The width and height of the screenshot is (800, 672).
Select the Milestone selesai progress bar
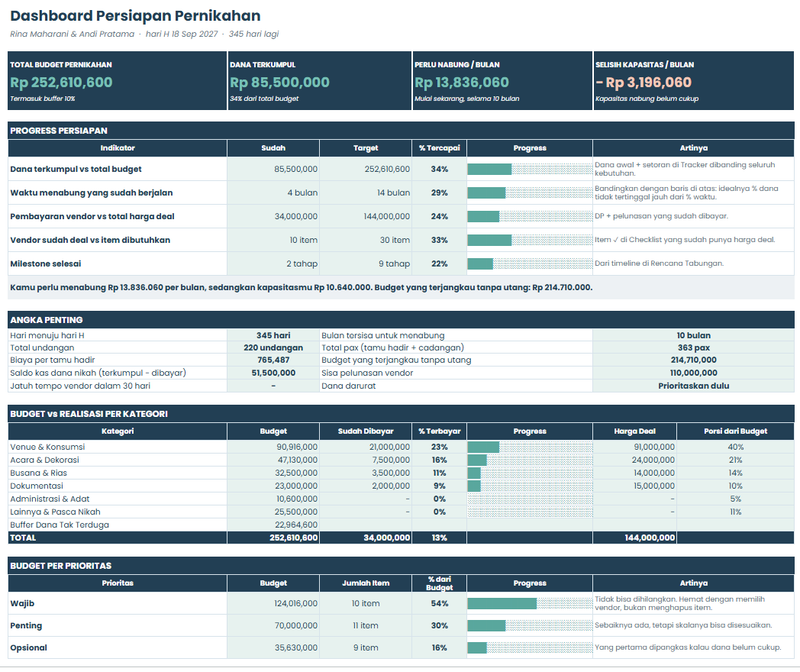tap(530, 264)
